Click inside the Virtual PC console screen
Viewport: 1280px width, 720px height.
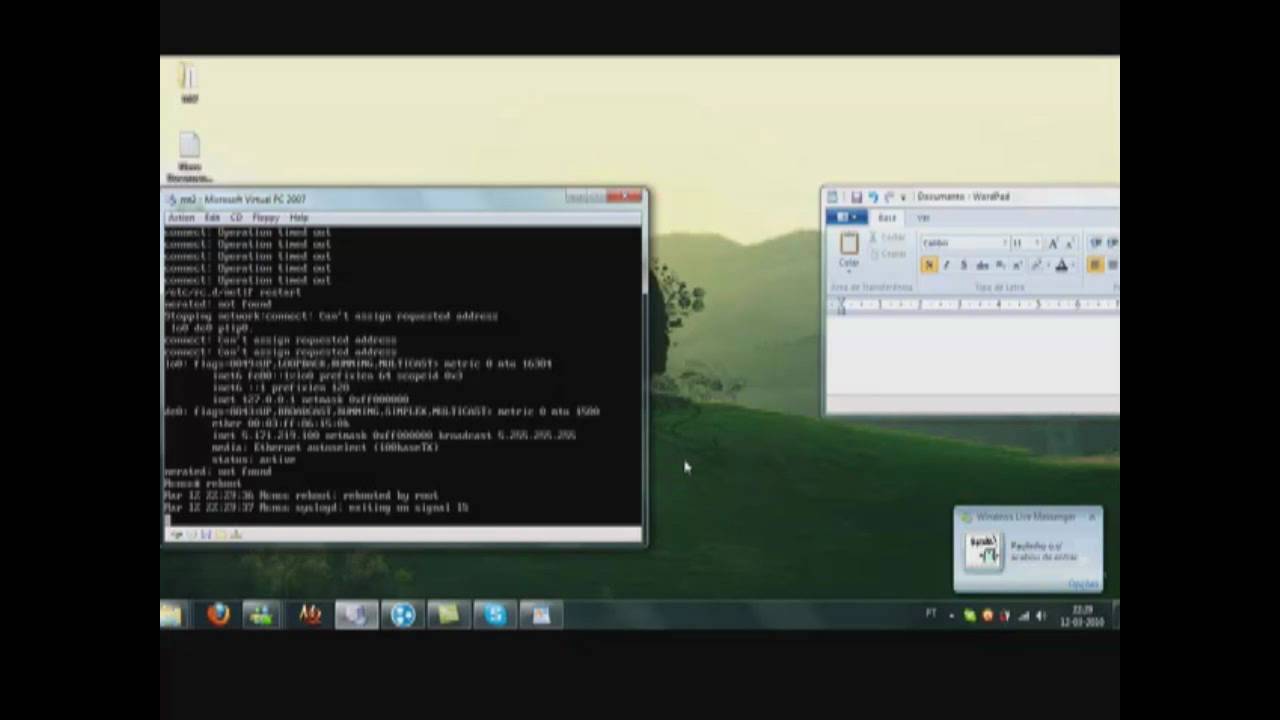pyautogui.click(x=402, y=375)
